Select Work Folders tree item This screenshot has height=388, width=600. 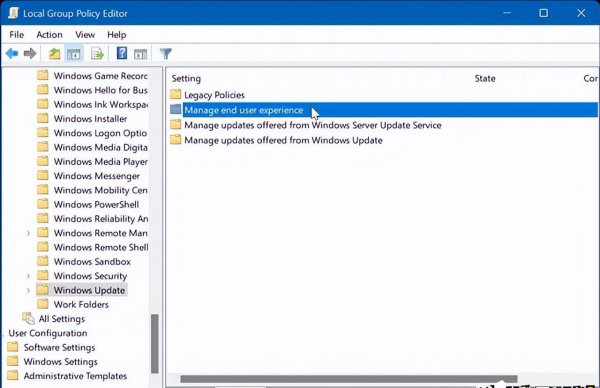tap(81, 305)
